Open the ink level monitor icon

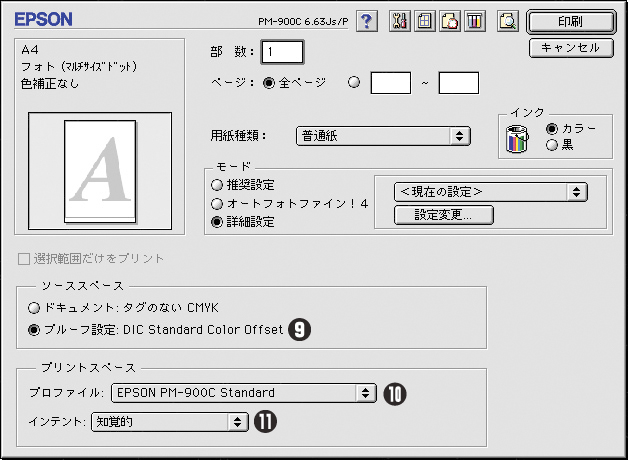click(475, 21)
